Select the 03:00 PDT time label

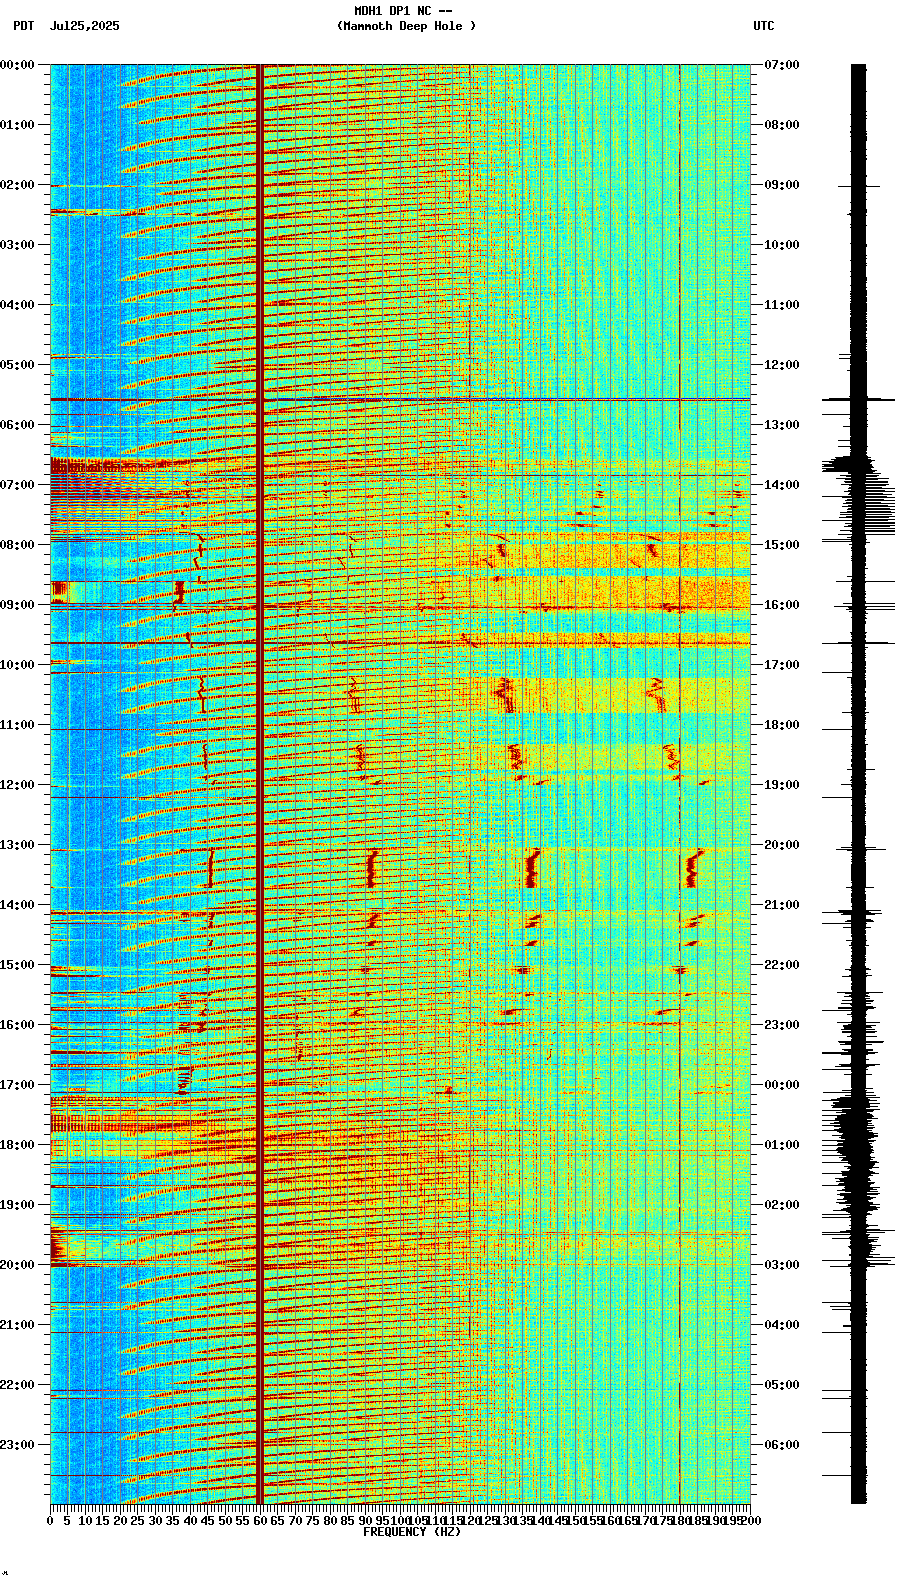(x=17, y=245)
